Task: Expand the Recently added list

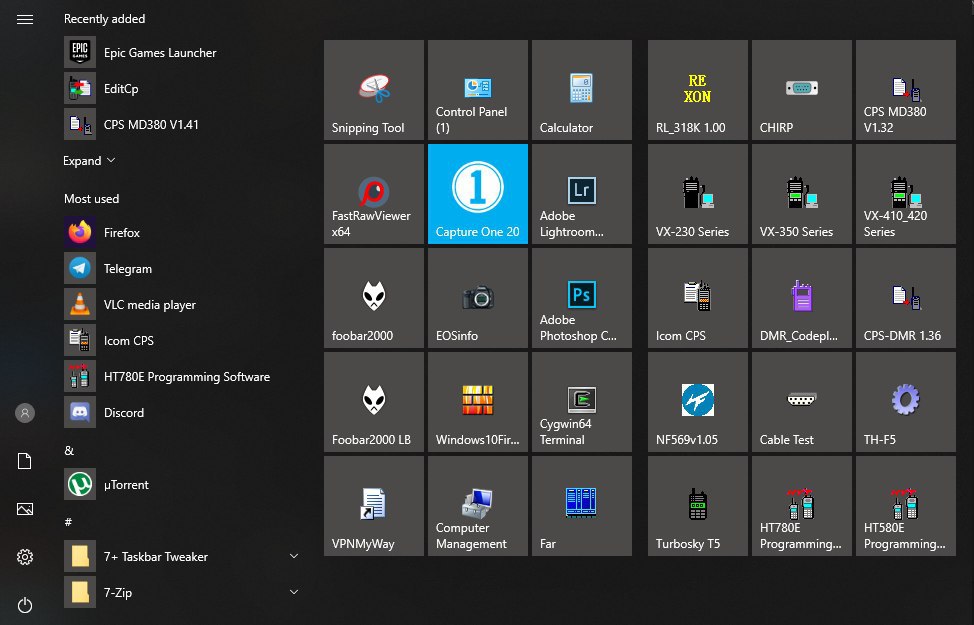Action: (x=89, y=161)
